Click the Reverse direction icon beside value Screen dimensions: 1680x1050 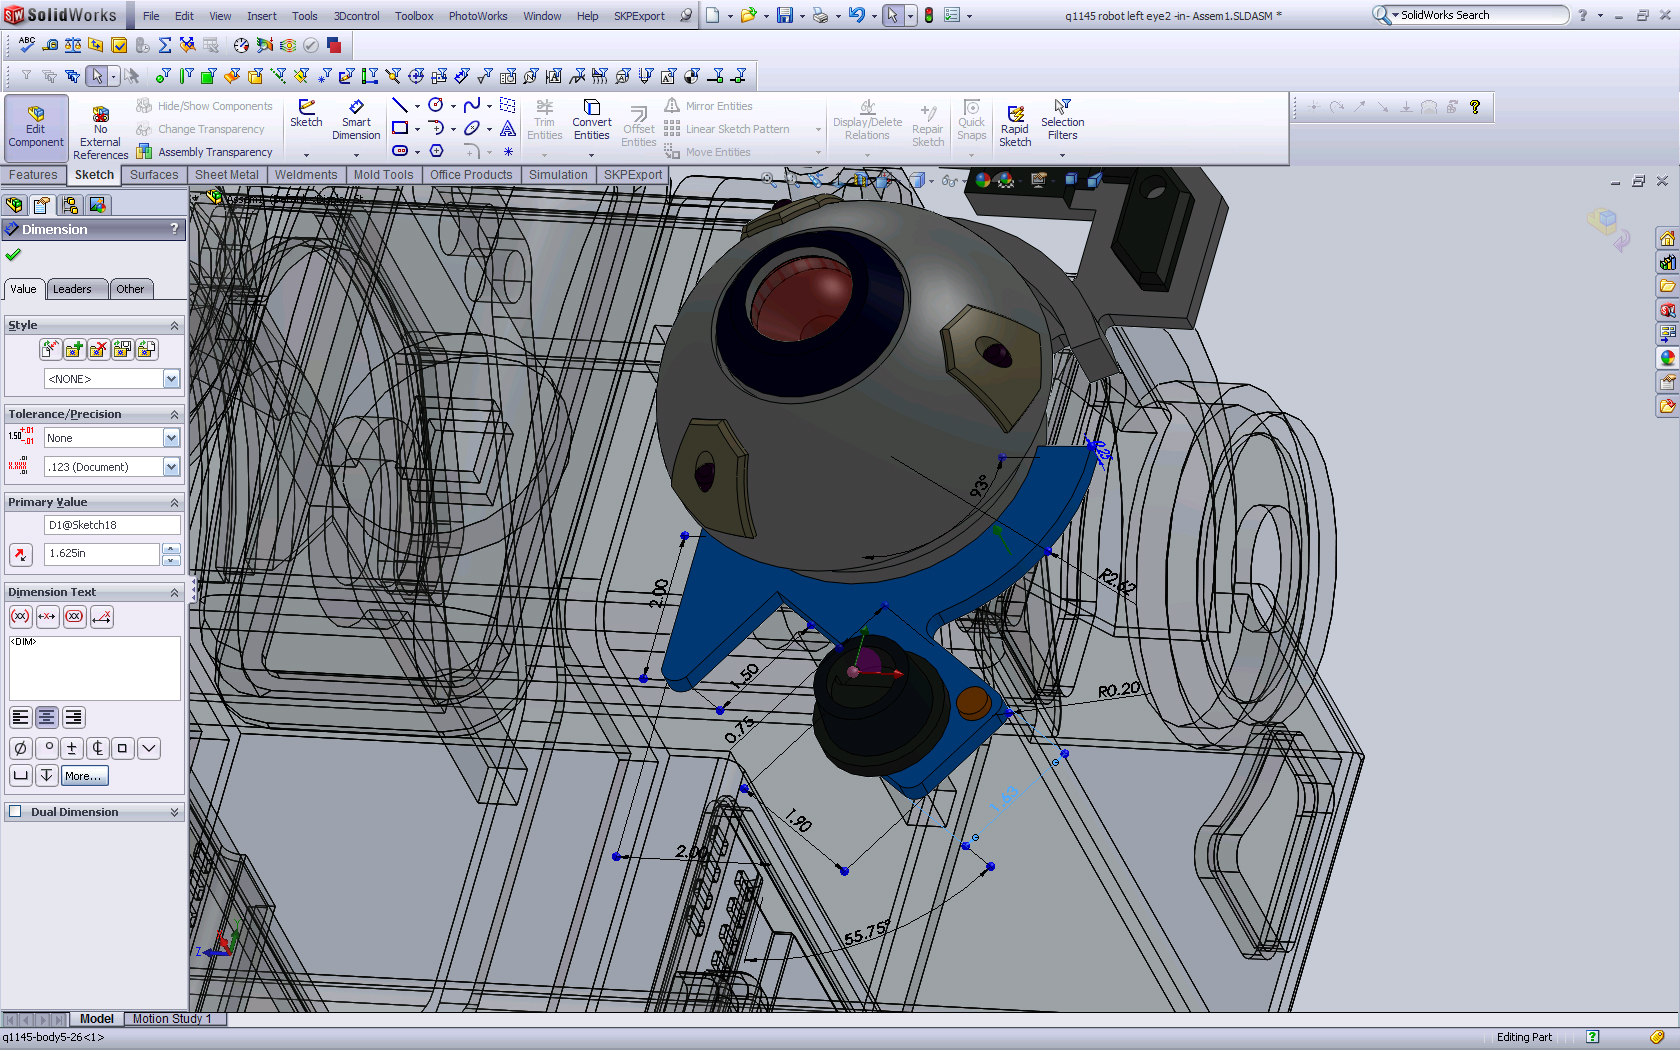(x=20, y=554)
